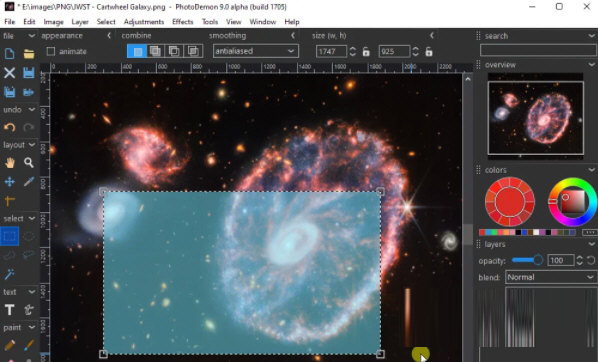
Task: Click the save-as export icon
Action: pos(29,92)
